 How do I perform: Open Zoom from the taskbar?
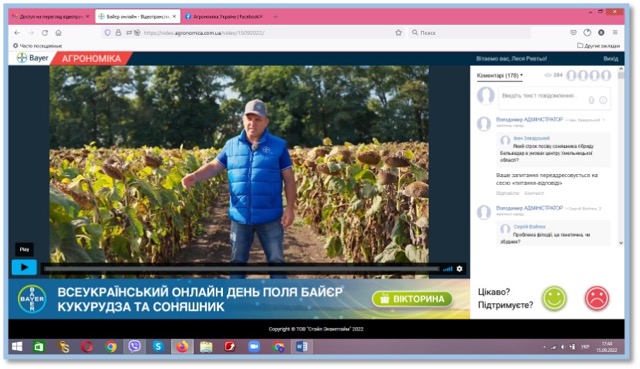(254, 347)
